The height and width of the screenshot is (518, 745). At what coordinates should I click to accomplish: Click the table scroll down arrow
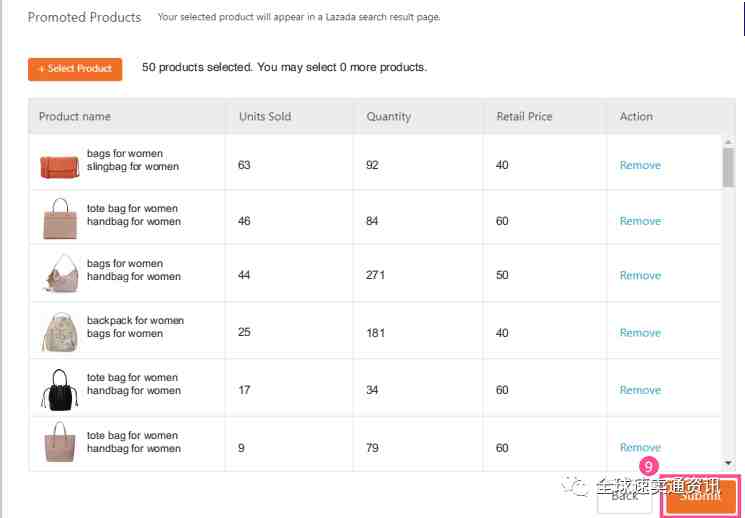pos(728,462)
